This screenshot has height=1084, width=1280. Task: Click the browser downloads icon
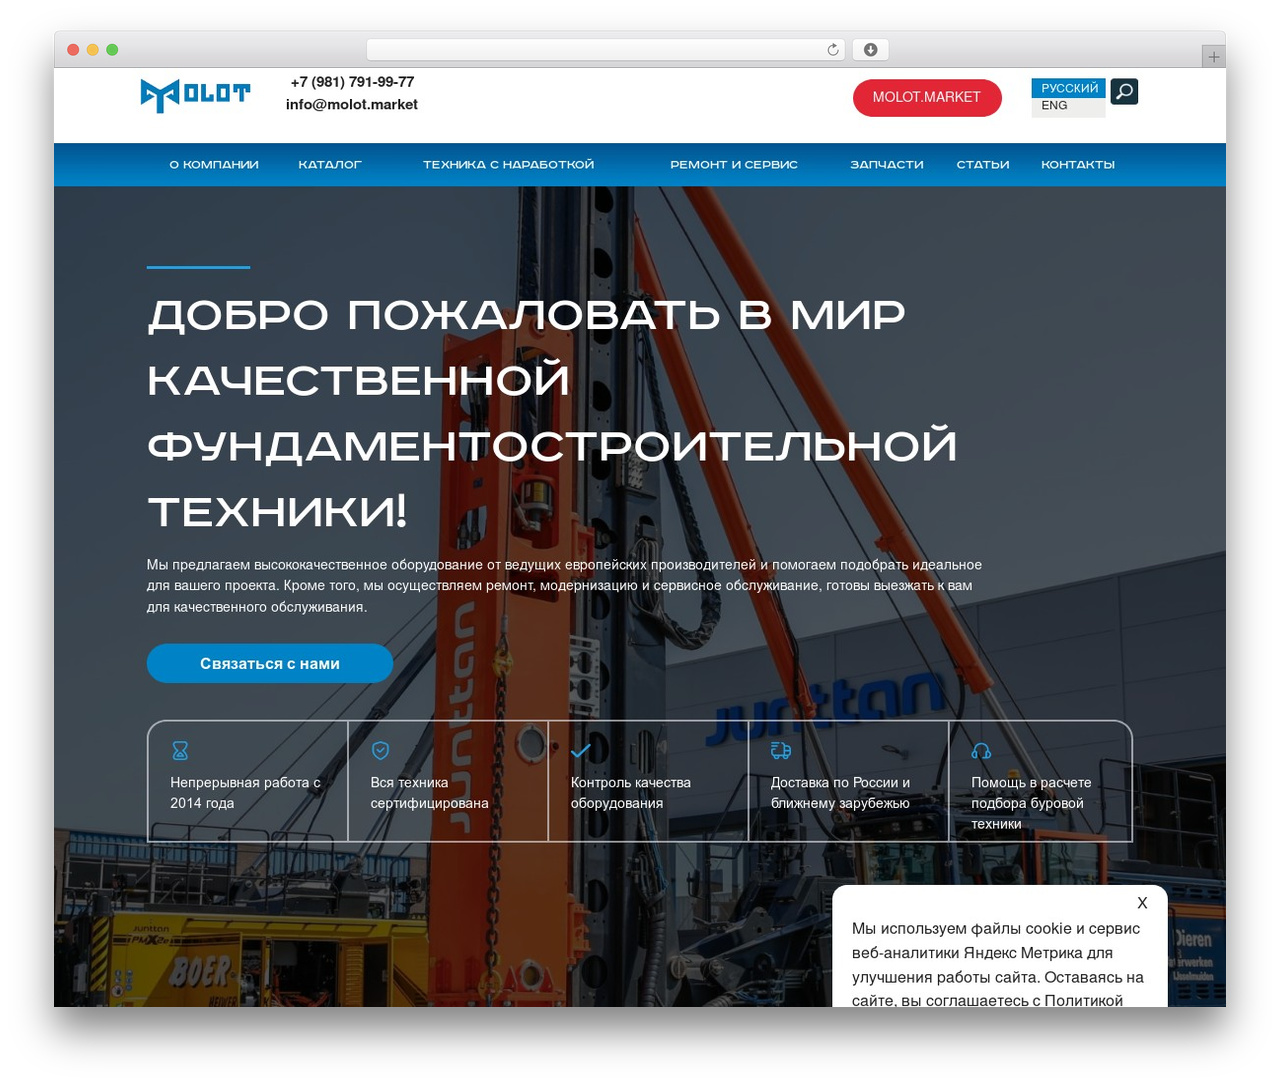tap(871, 50)
